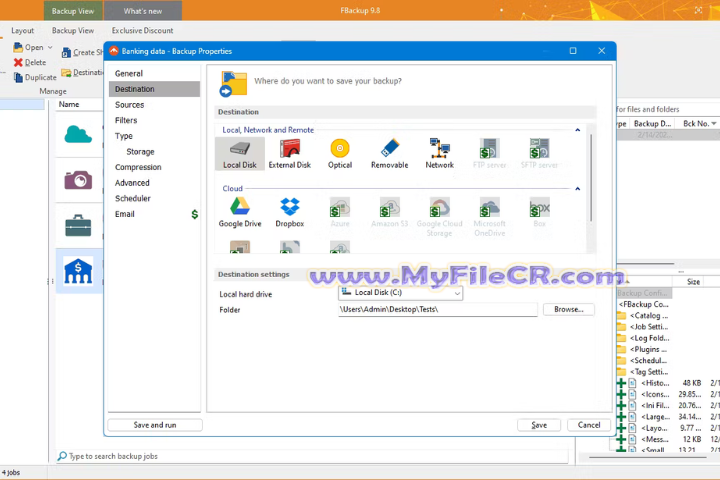Click Duplicate in Manage toolbar

(35, 77)
